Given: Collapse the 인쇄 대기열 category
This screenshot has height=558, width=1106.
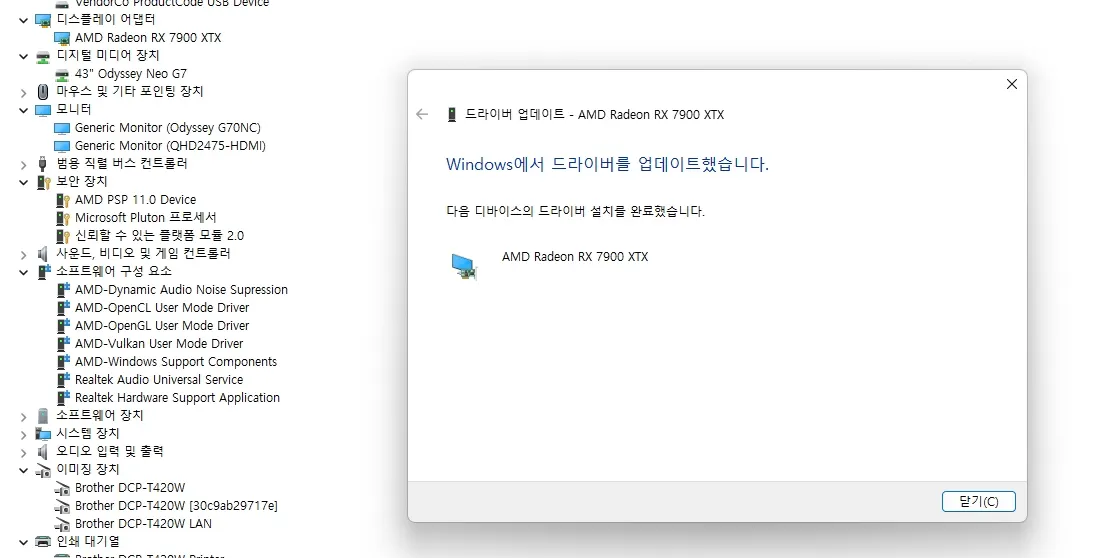Looking at the screenshot, I should click(23, 542).
